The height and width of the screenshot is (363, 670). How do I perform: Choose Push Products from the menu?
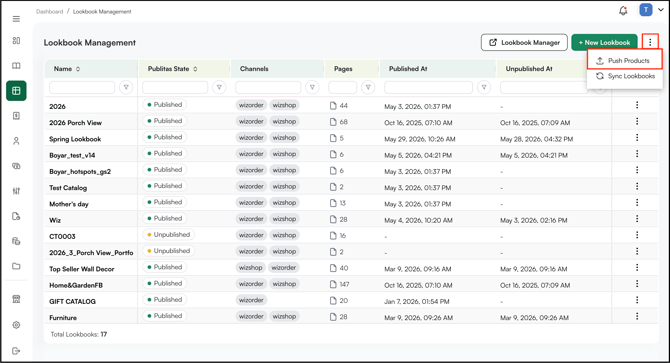625,61
